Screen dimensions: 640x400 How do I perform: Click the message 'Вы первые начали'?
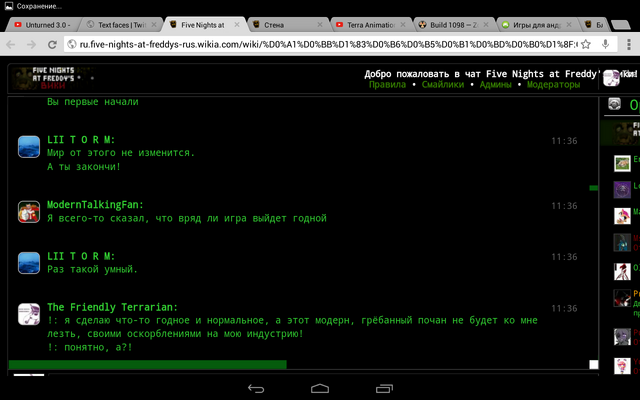(x=93, y=102)
